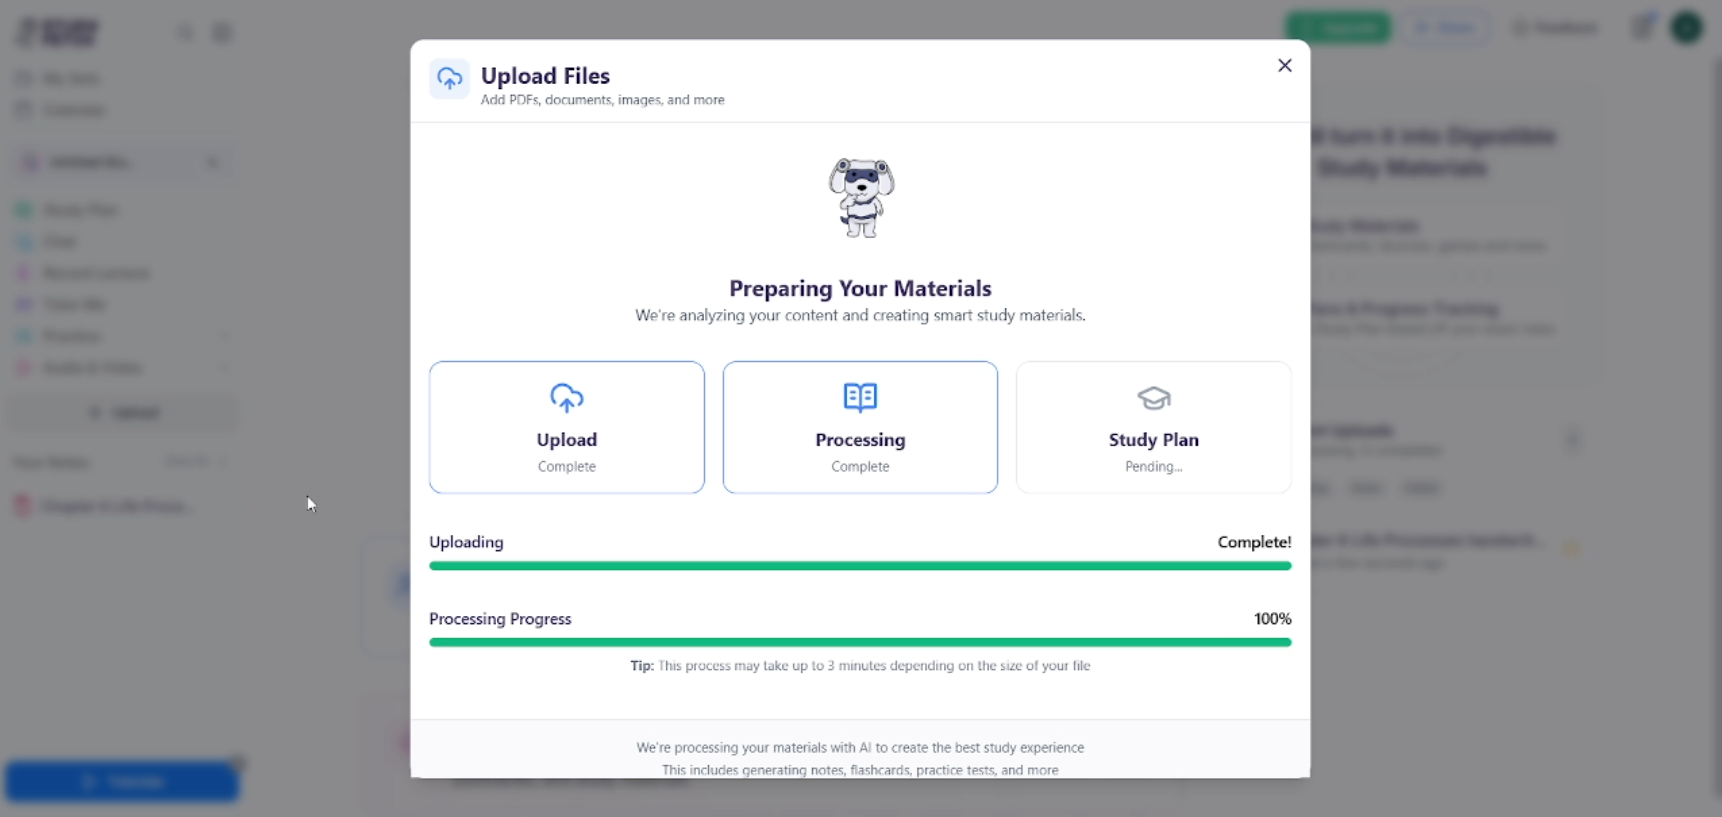Click the cloud upload icon beside Upload Files title
The image size is (1722, 817).
coord(450,78)
